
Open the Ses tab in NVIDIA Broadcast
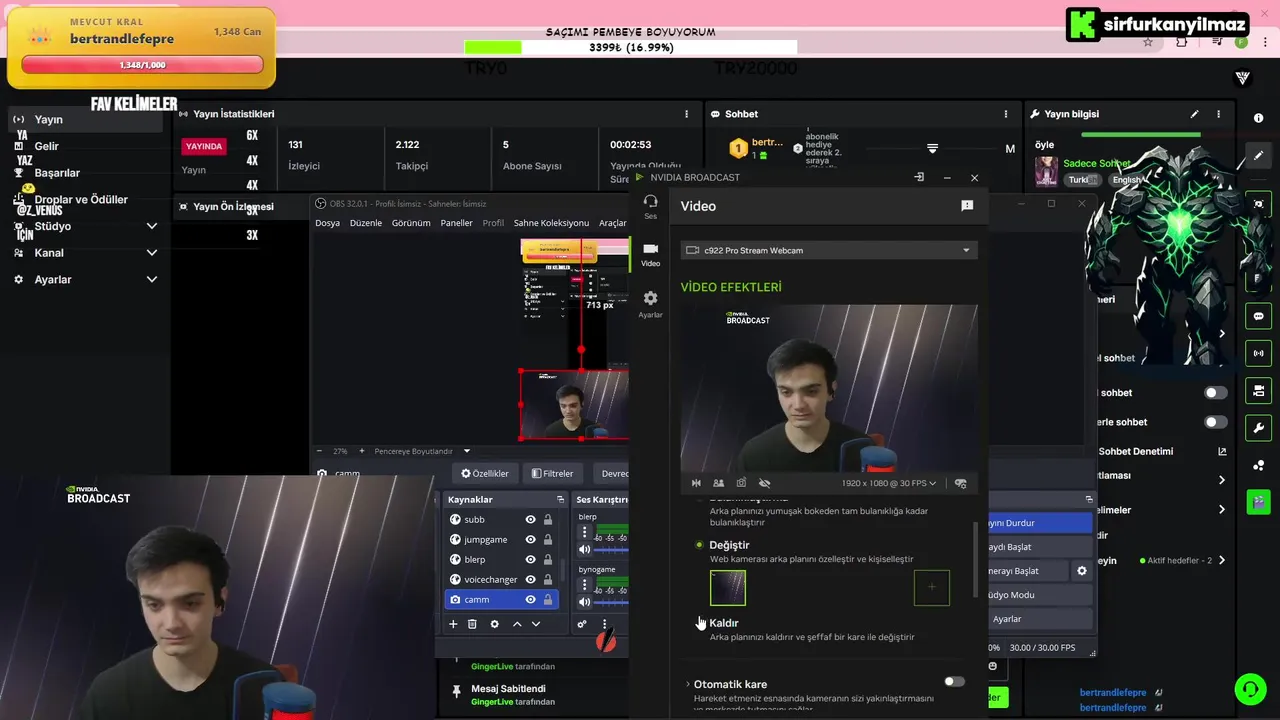tap(650, 207)
